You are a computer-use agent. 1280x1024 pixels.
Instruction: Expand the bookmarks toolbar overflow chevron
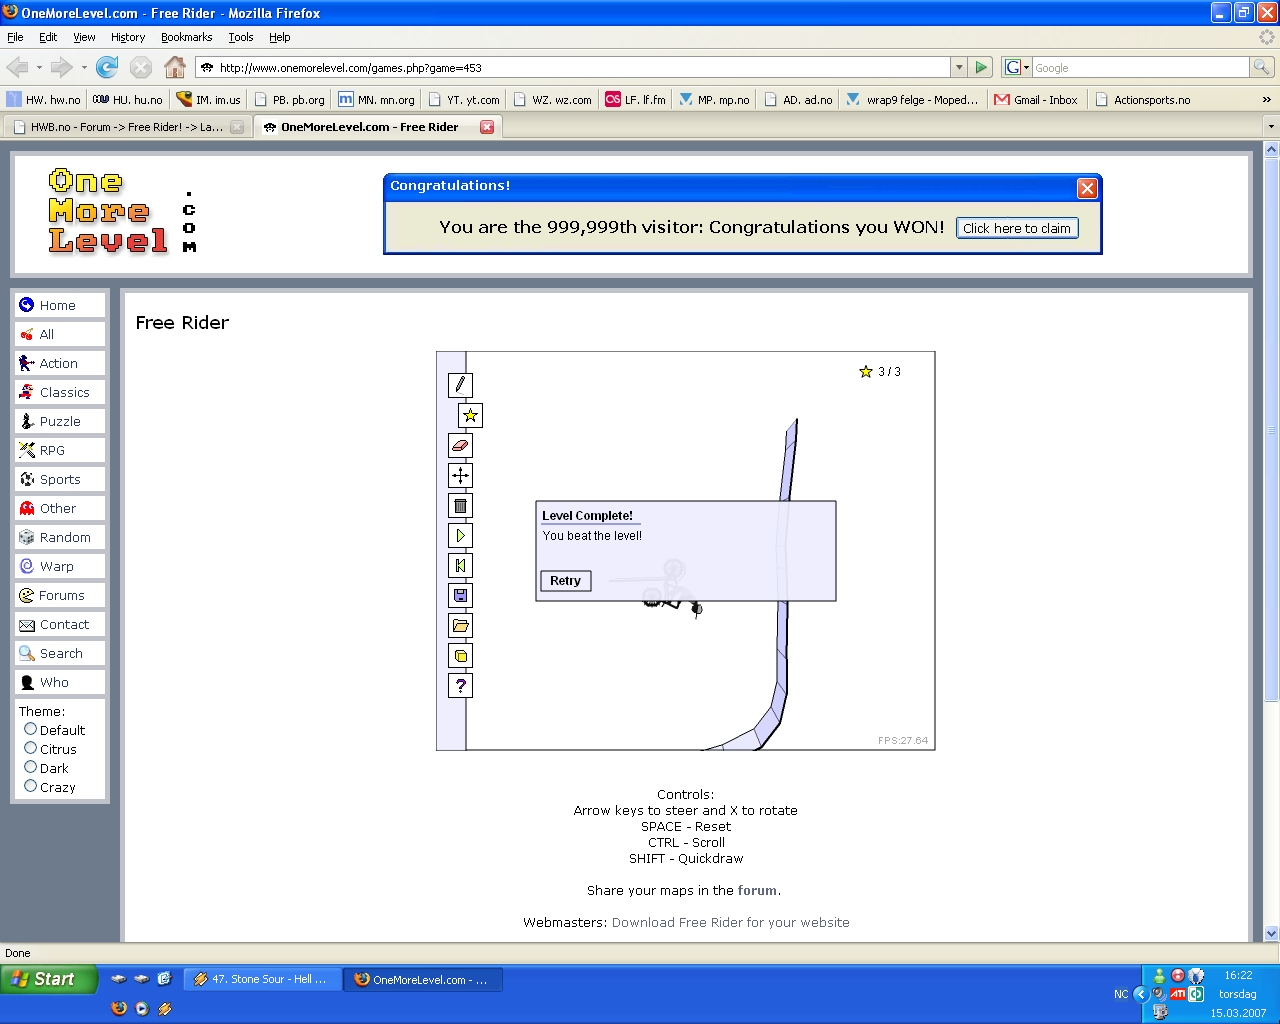[1267, 100]
